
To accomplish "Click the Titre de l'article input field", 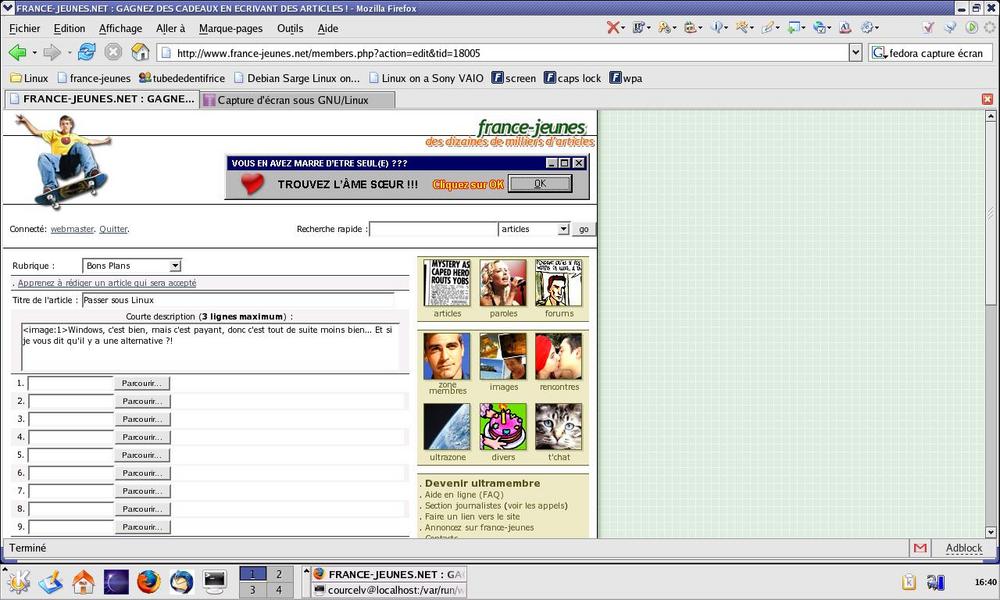I will click(x=238, y=300).
